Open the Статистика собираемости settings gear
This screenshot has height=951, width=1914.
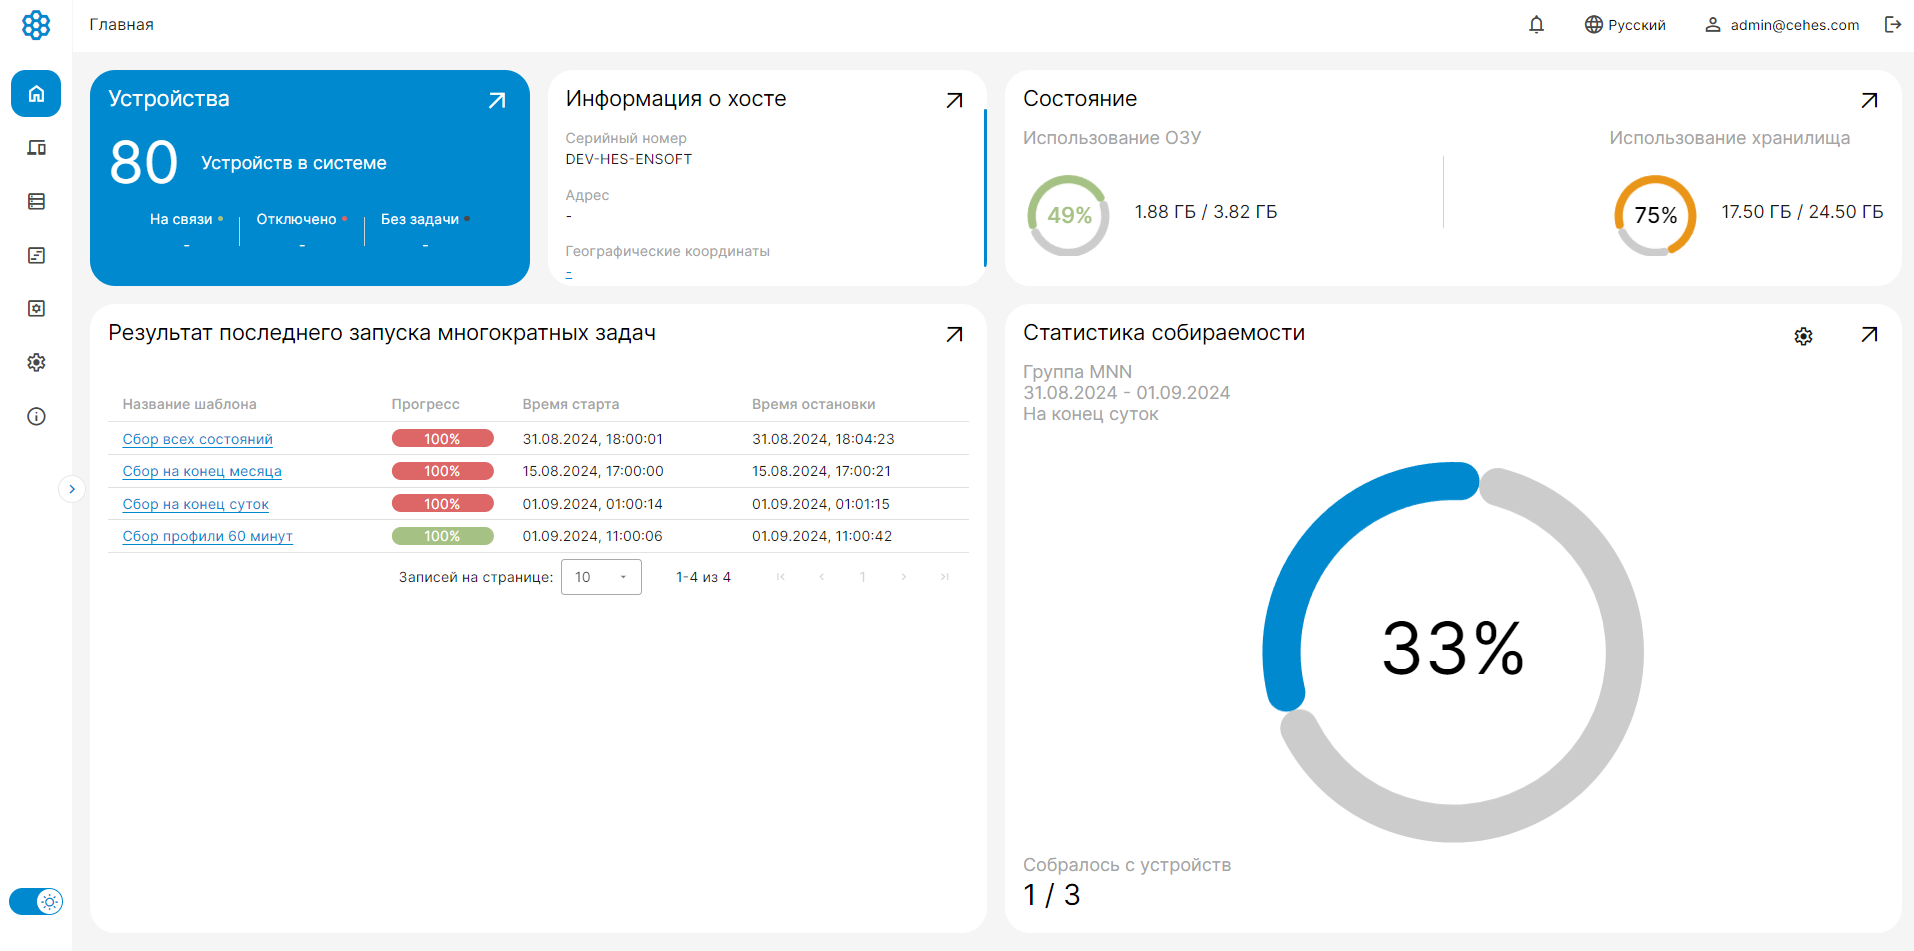pyautogui.click(x=1803, y=336)
